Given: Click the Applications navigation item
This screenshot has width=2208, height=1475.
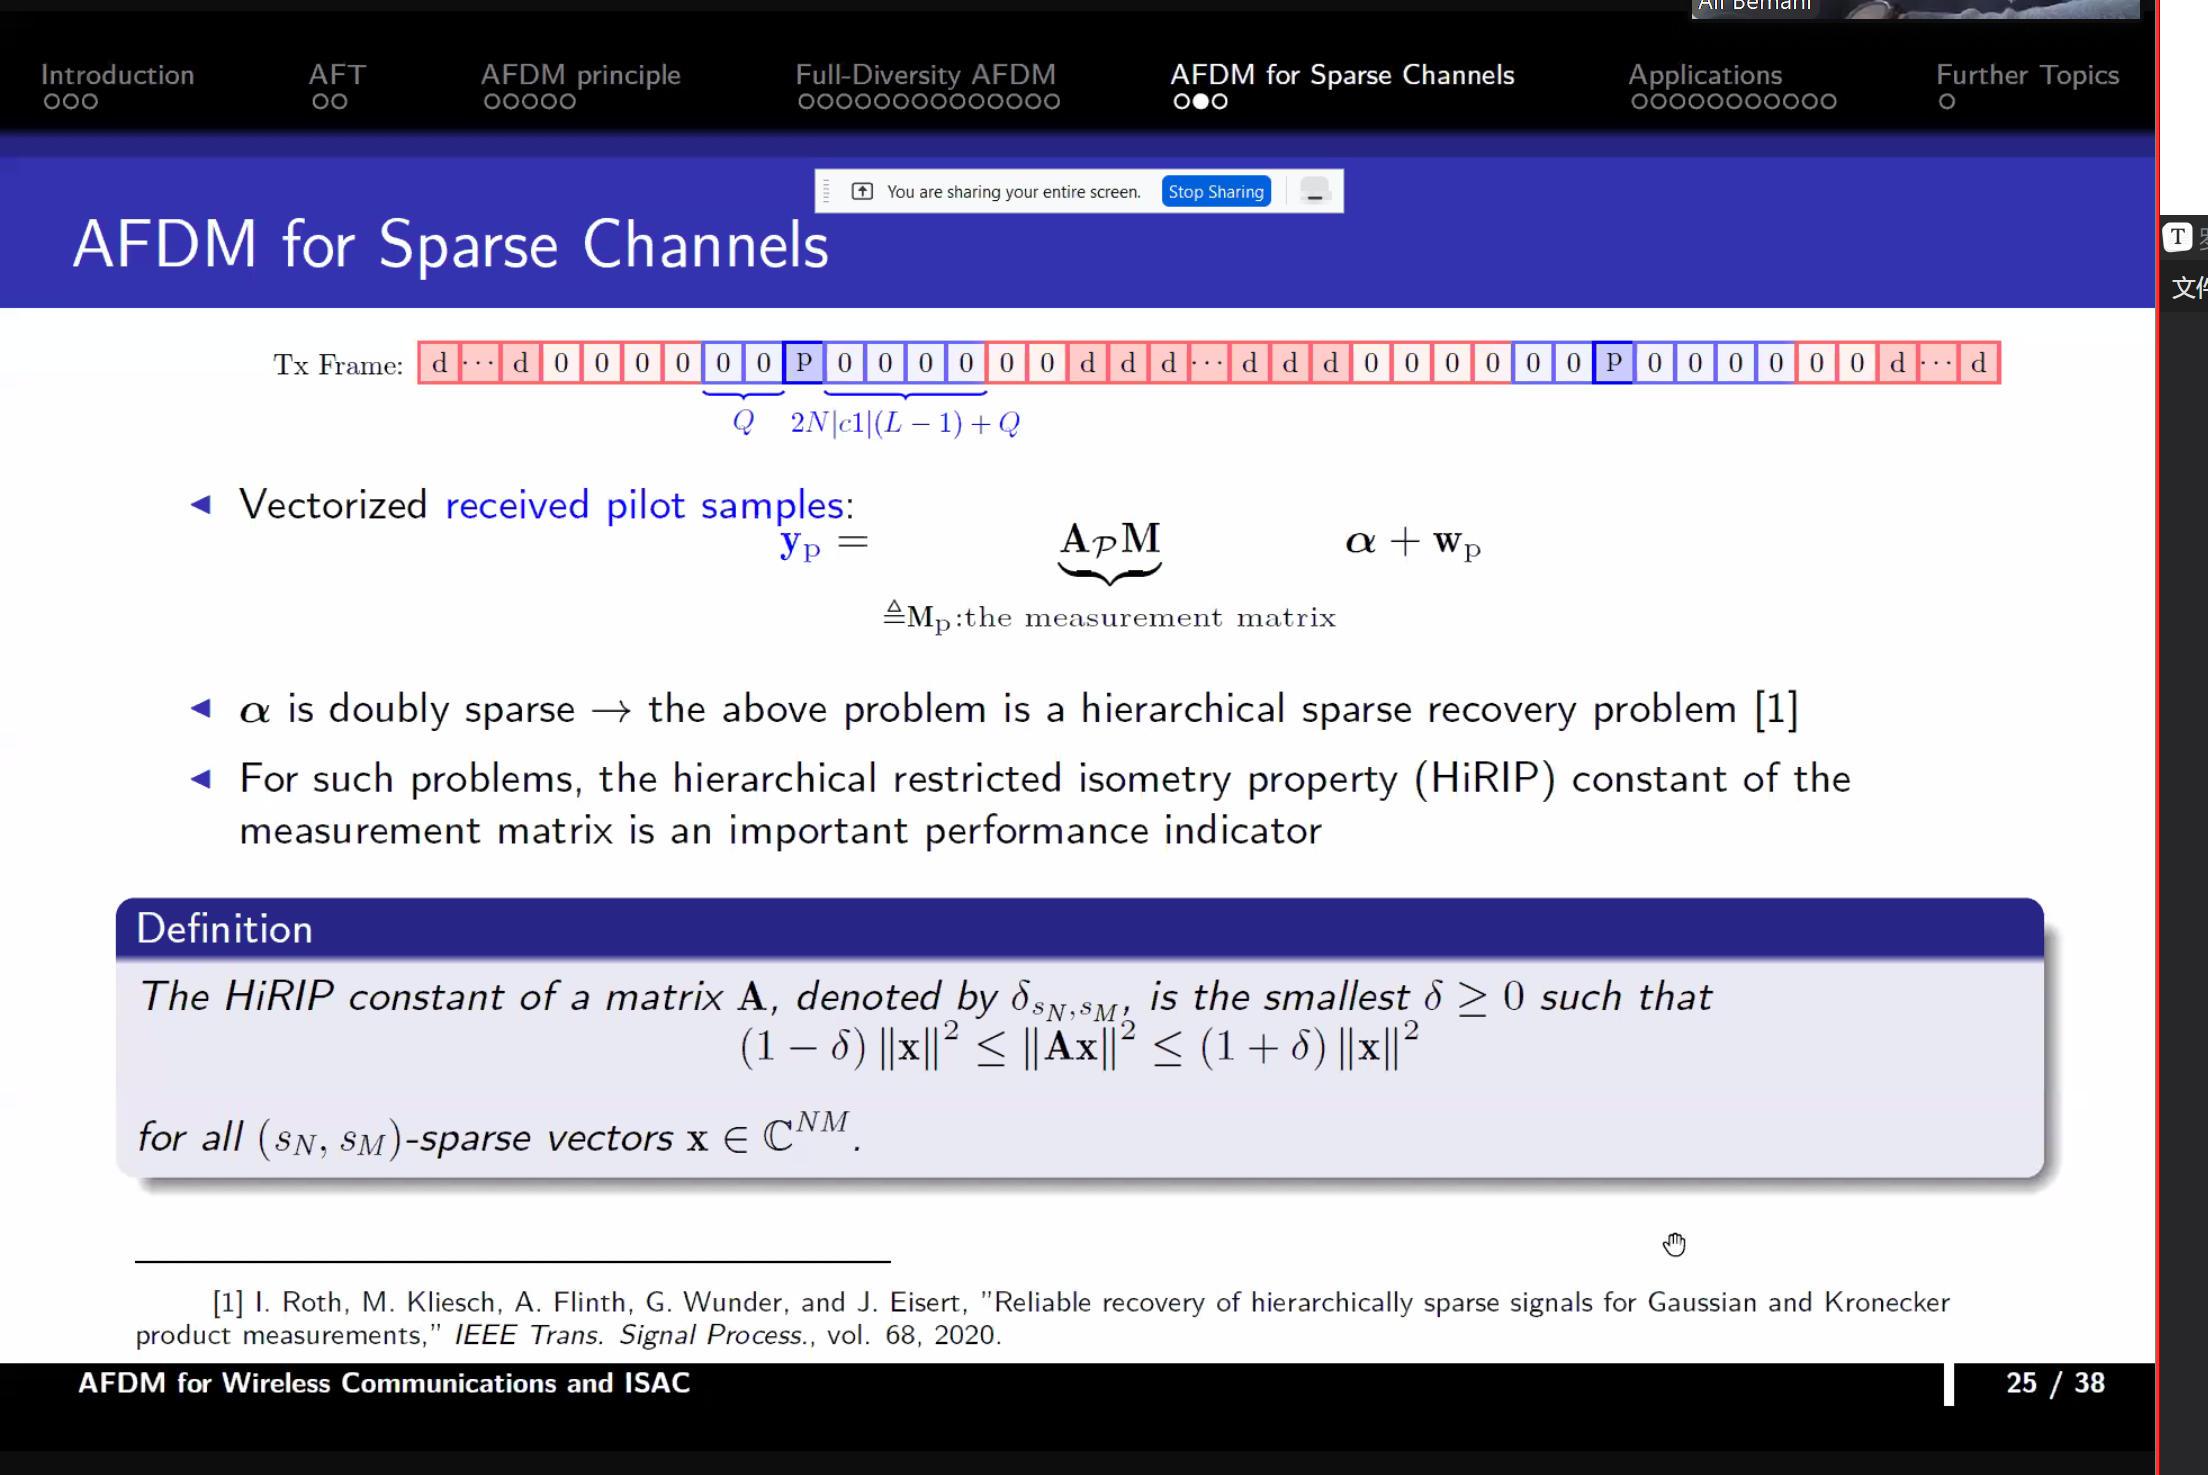Looking at the screenshot, I should coord(1705,74).
